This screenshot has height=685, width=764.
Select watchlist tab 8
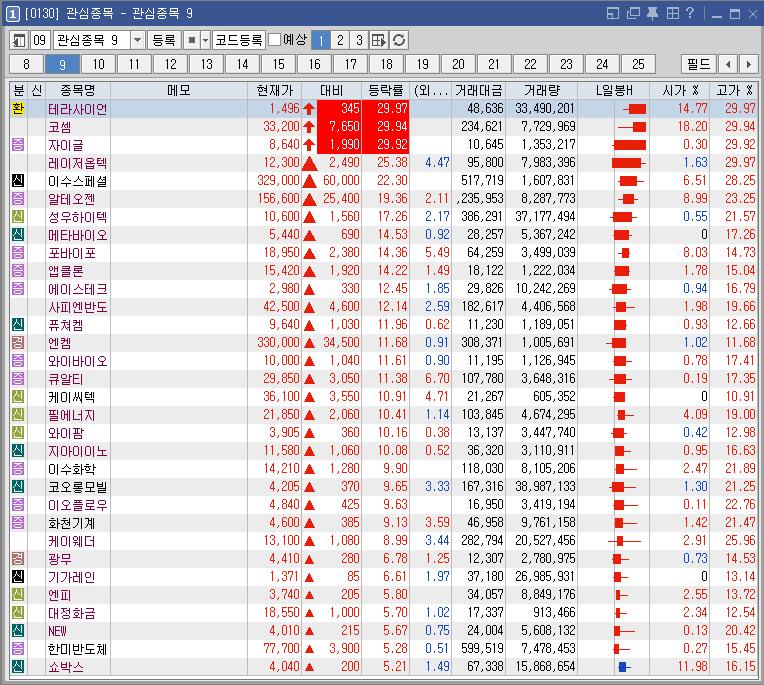26,64
